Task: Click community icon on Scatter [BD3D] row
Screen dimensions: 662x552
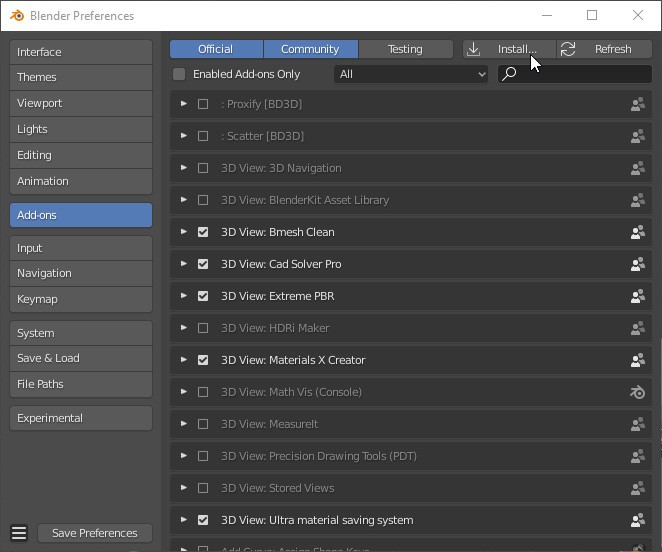Action: tap(638, 136)
